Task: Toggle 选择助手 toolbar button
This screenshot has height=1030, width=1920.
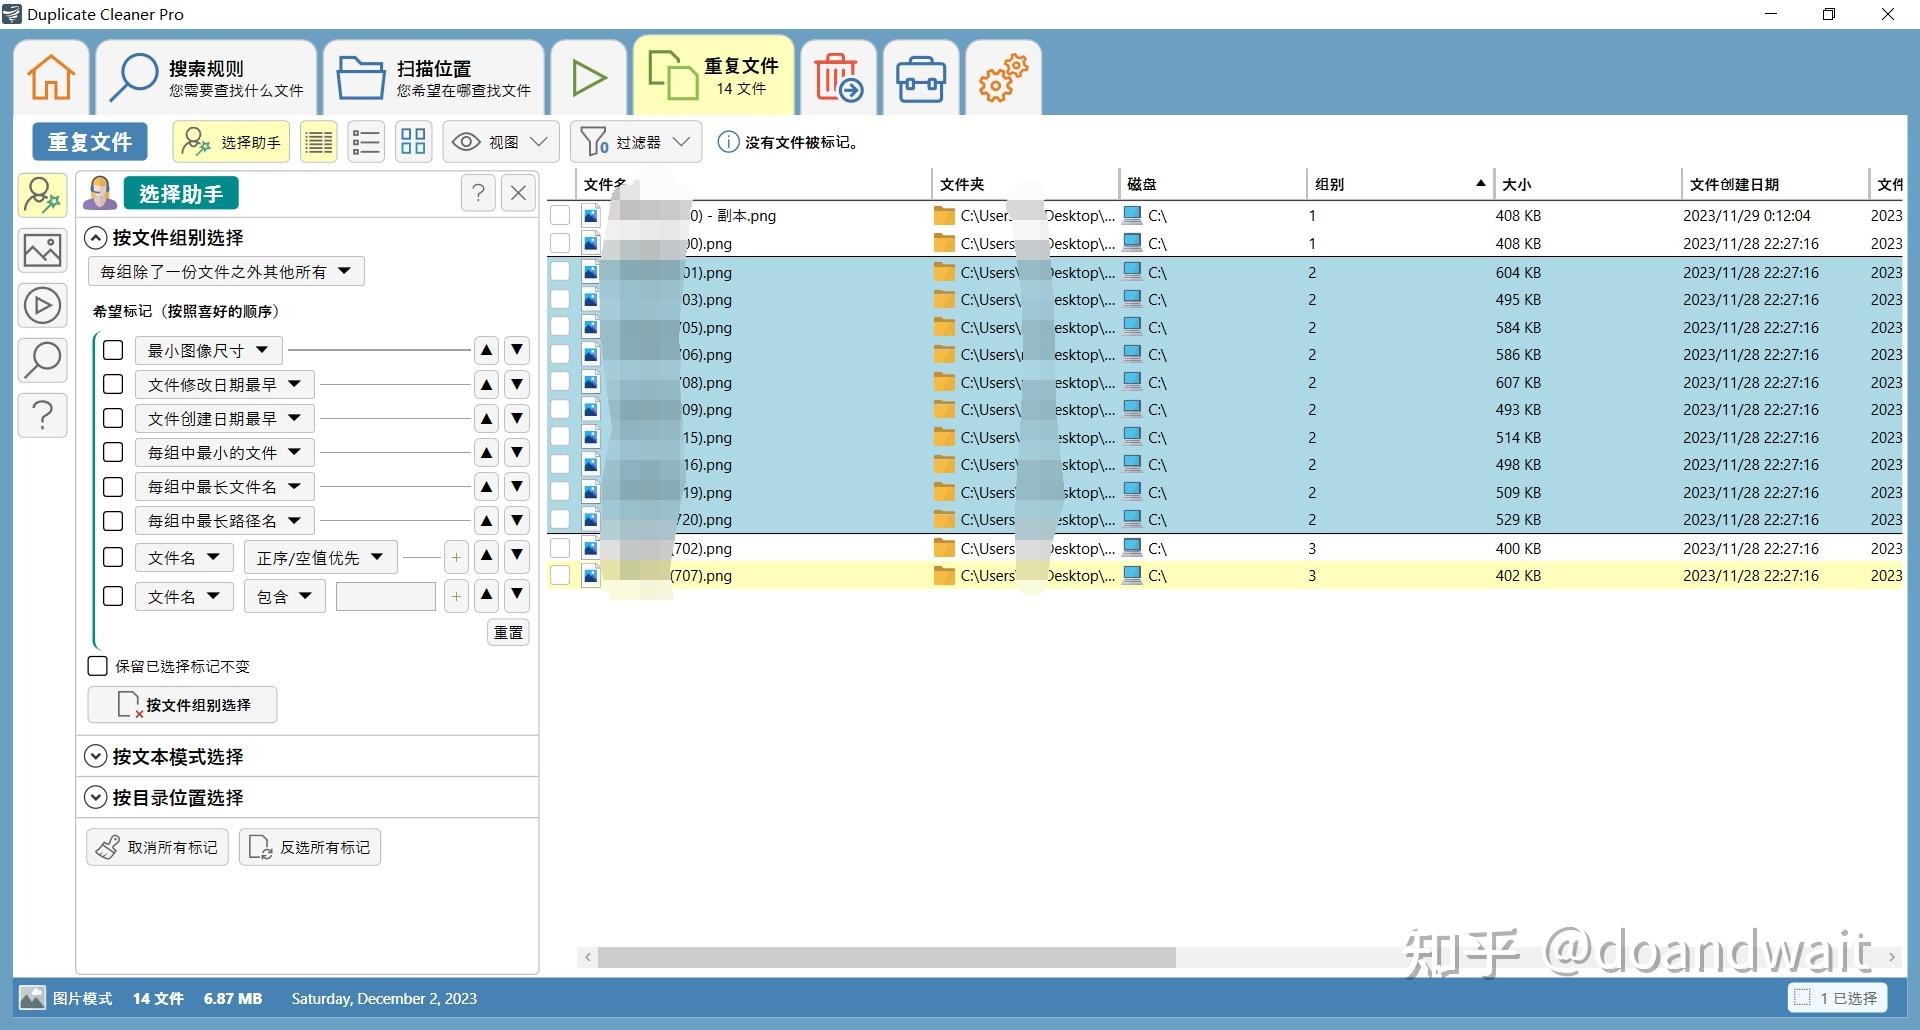Action: pyautogui.click(x=231, y=142)
